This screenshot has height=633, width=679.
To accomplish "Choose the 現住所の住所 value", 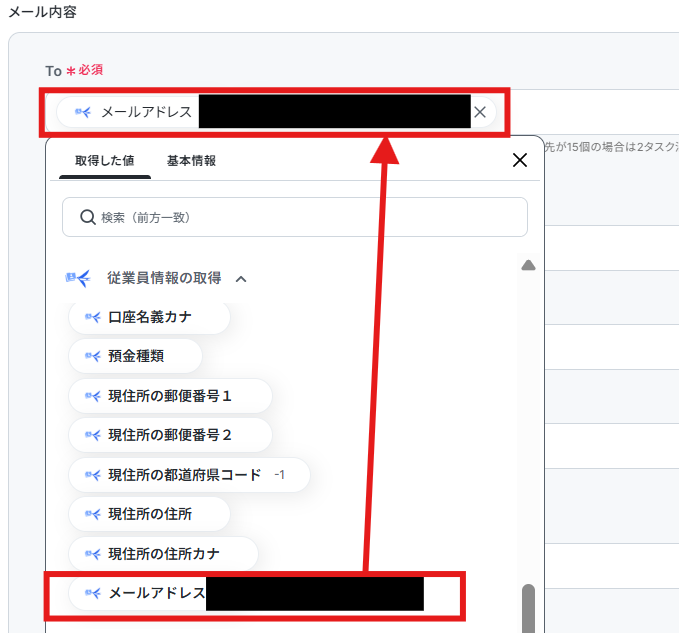I will pyautogui.click(x=149, y=514).
